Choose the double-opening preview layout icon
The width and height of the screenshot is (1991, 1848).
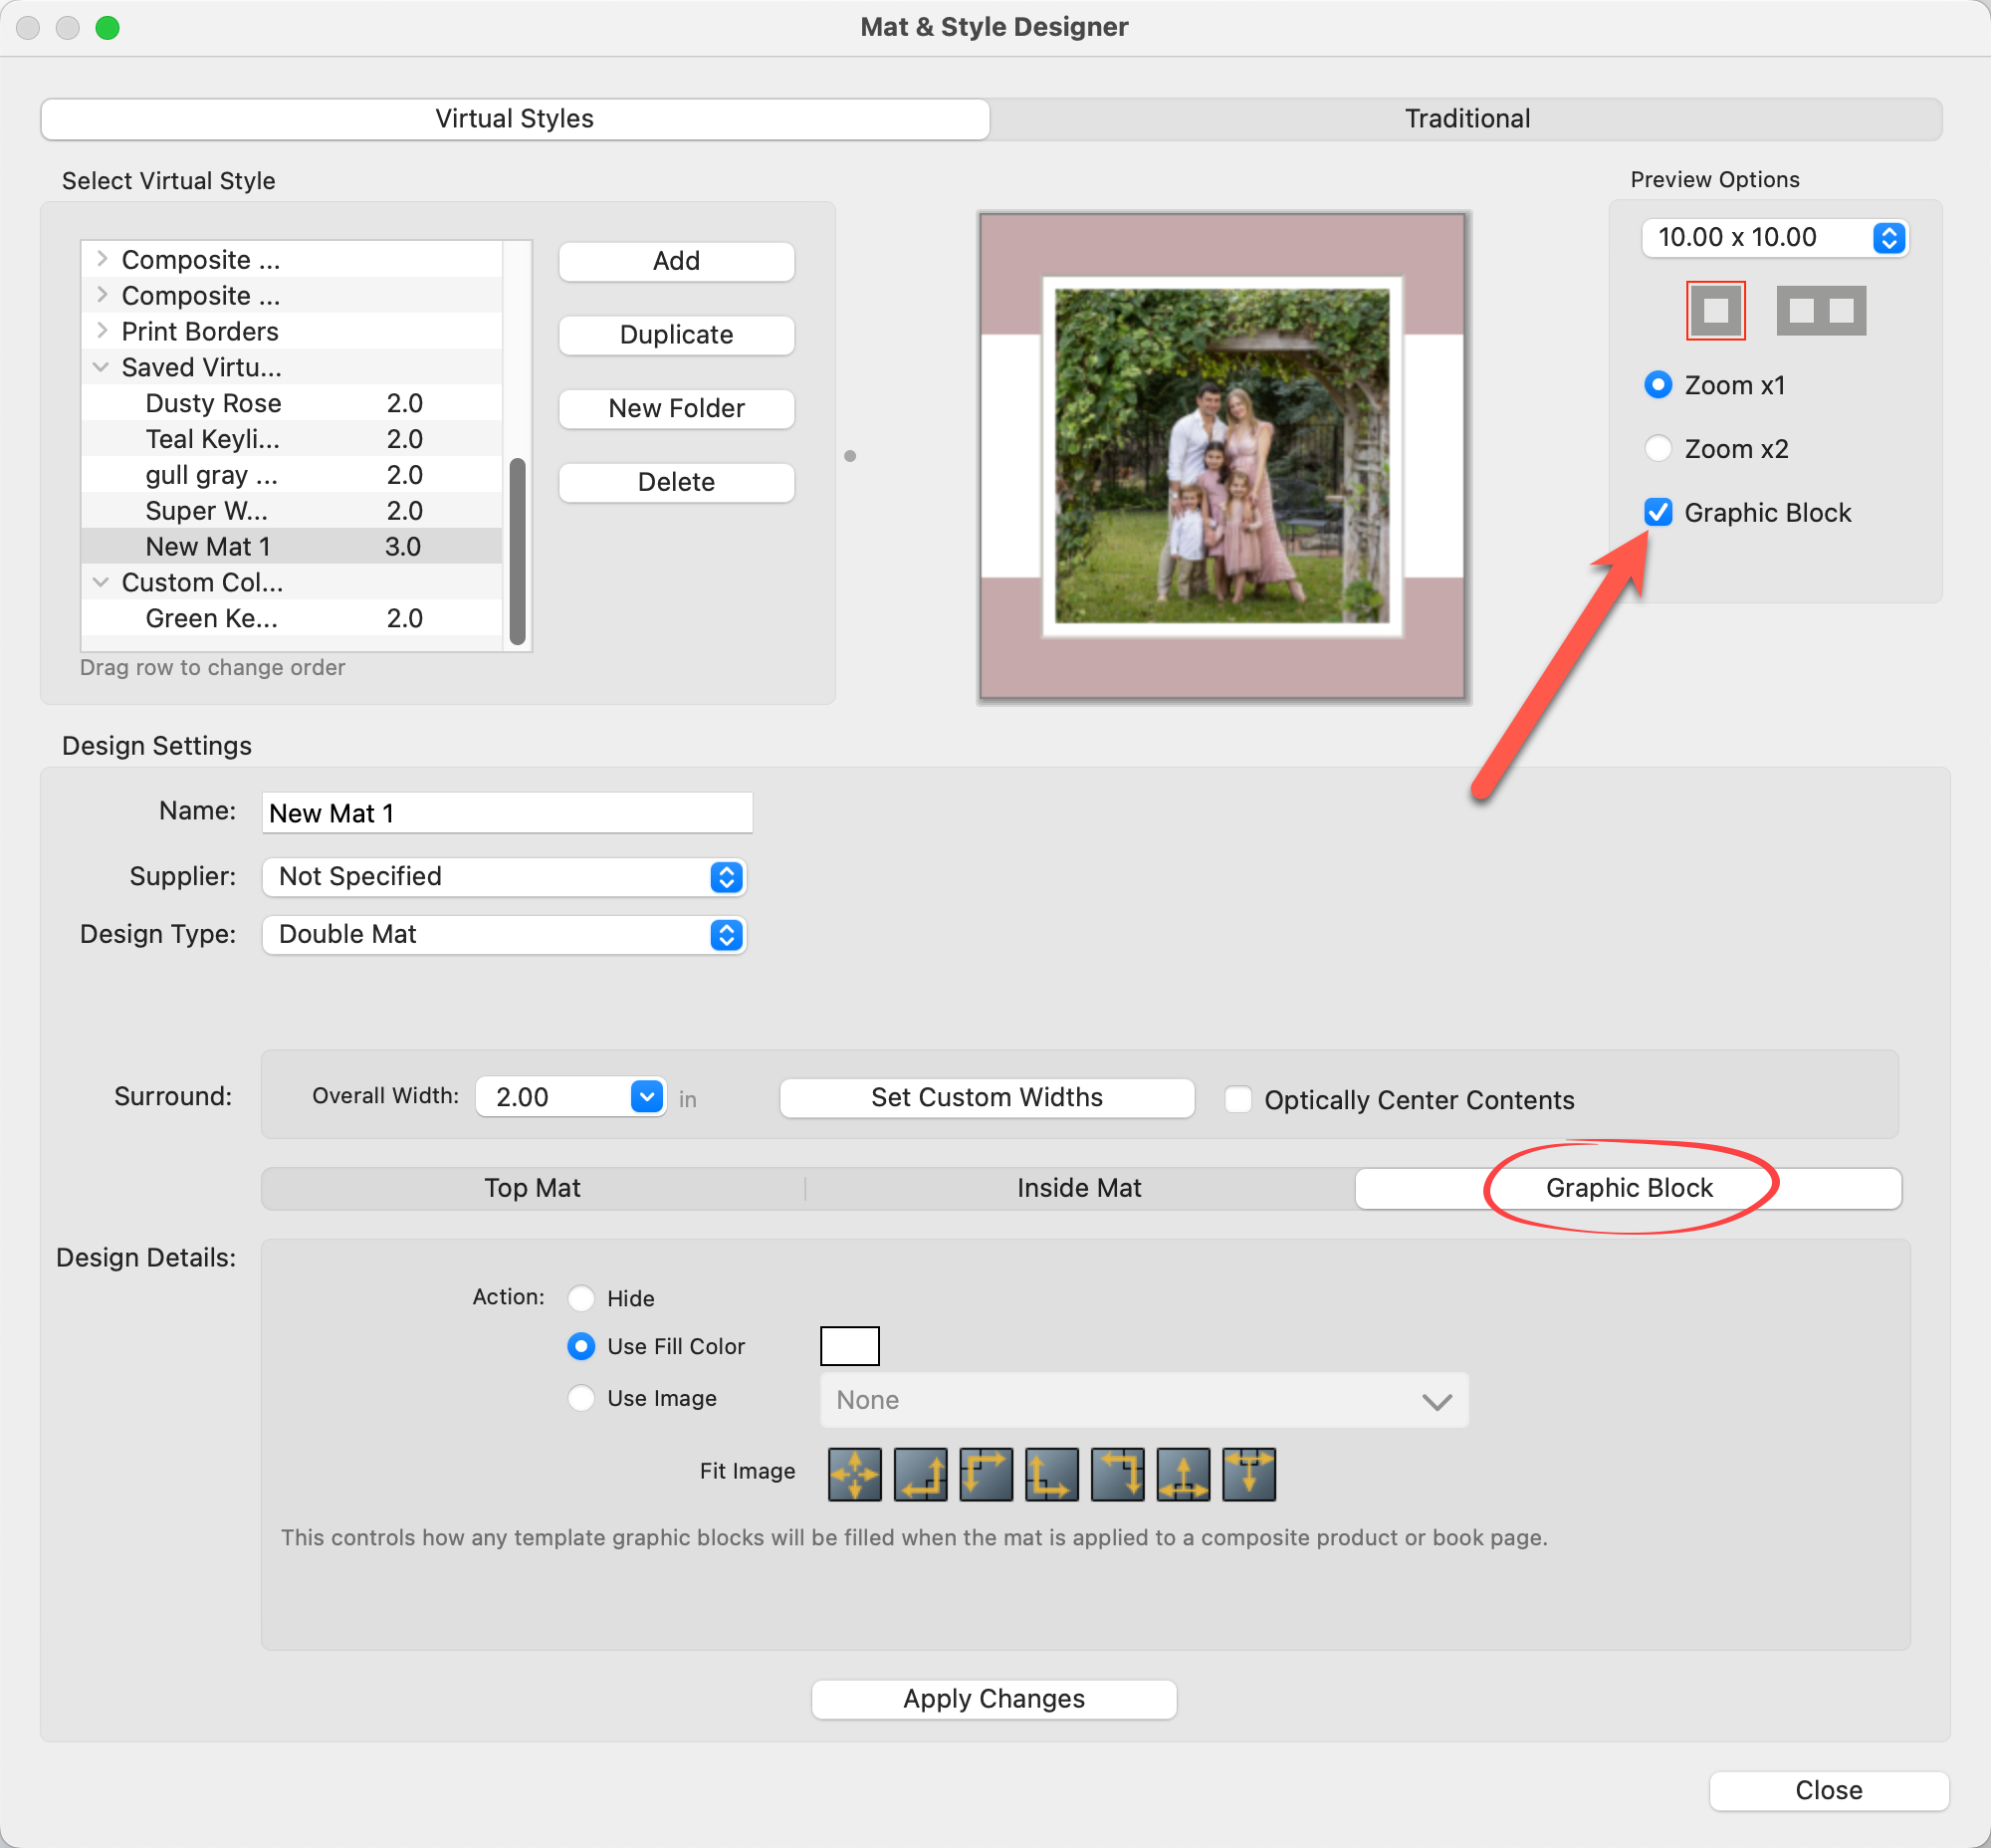[1820, 310]
